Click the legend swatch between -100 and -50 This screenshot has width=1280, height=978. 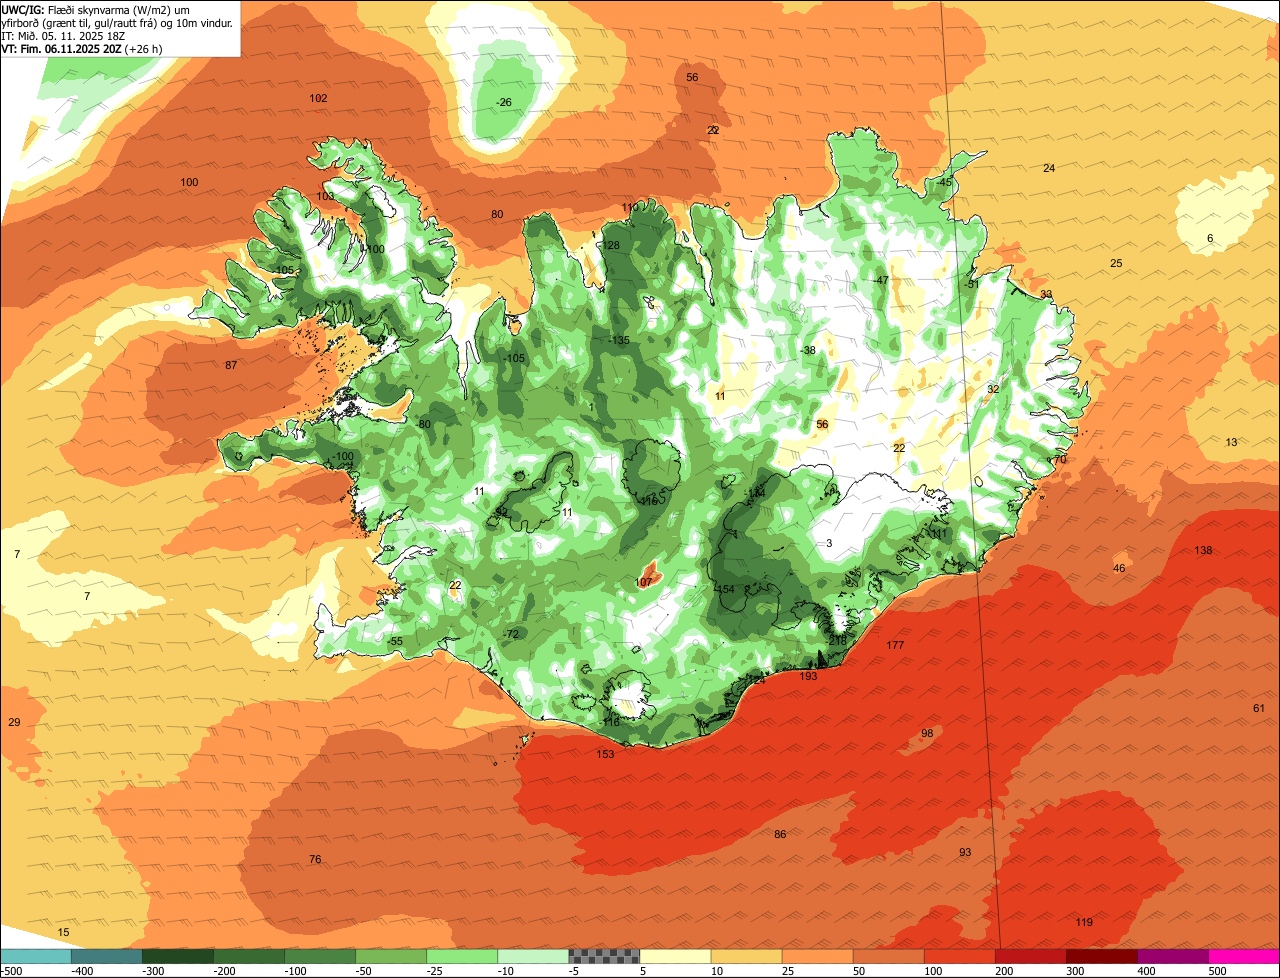(x=320, y=956)
